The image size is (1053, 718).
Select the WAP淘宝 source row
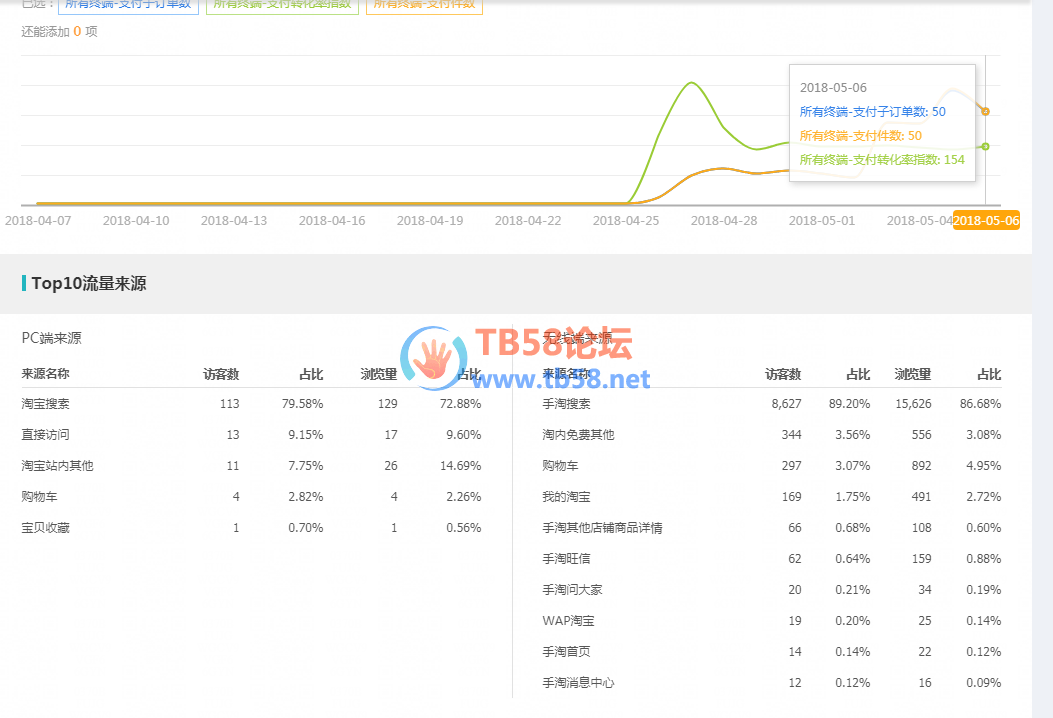coord(568,621)
